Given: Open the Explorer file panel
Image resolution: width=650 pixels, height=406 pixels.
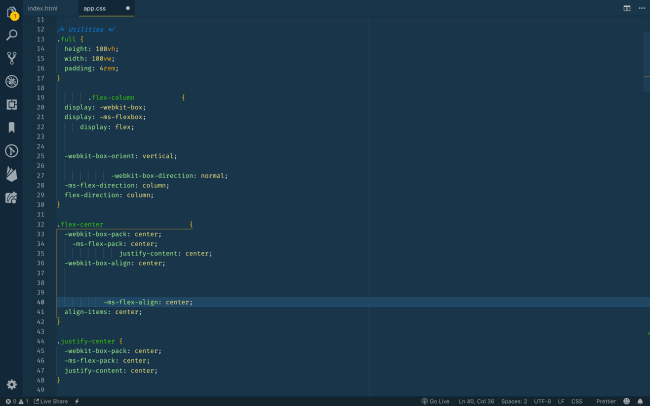Looking at the screenshot, I should coord(12,12).
